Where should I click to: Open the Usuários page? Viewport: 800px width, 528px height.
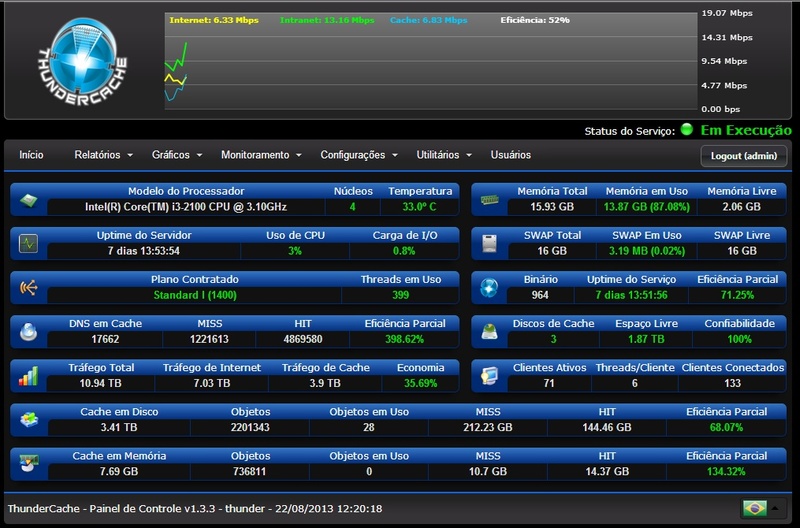pos(511,155)
